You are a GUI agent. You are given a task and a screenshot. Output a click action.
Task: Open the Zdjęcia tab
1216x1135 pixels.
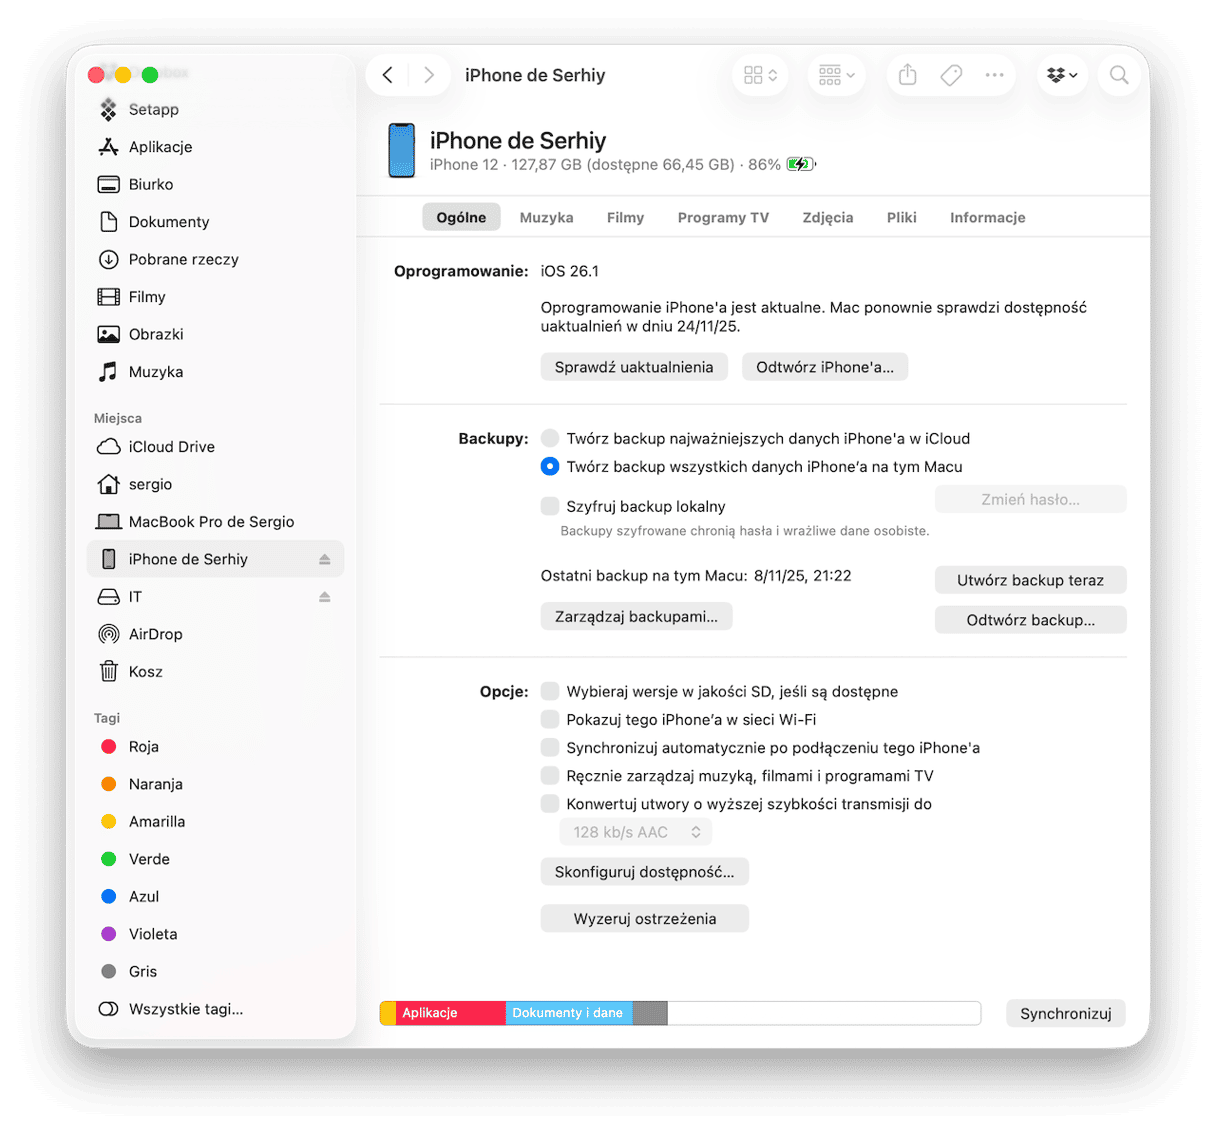point(827,217)
